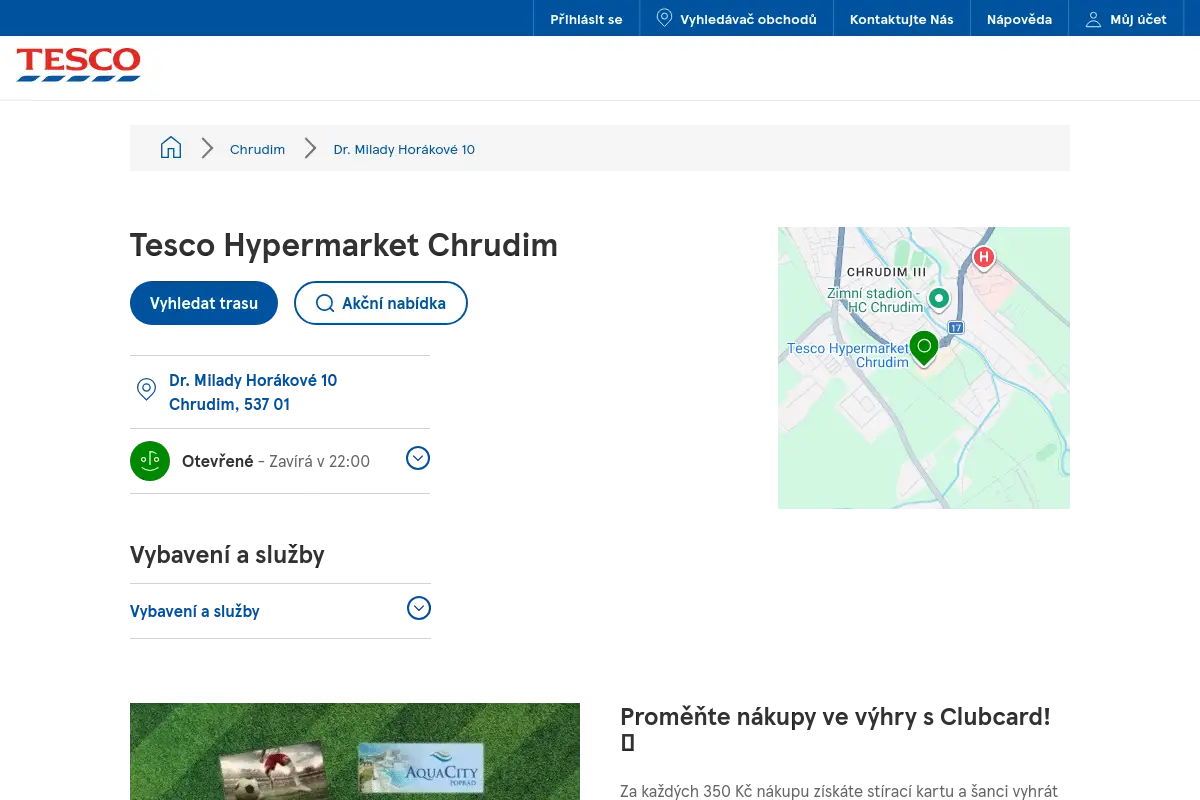Open Přihlásit se menu item
This screenshot has width=1200, height=800.
click(x=586, y=19)
